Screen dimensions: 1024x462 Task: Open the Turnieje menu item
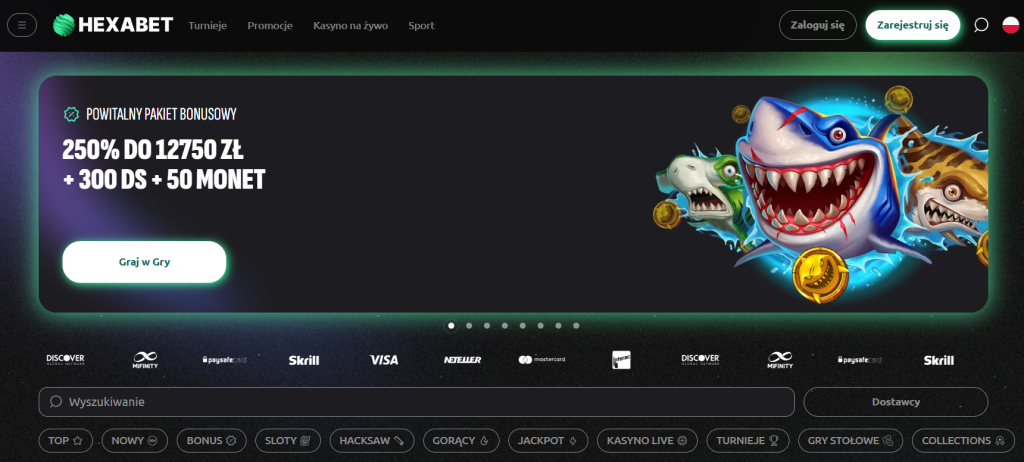pos(208,25)
